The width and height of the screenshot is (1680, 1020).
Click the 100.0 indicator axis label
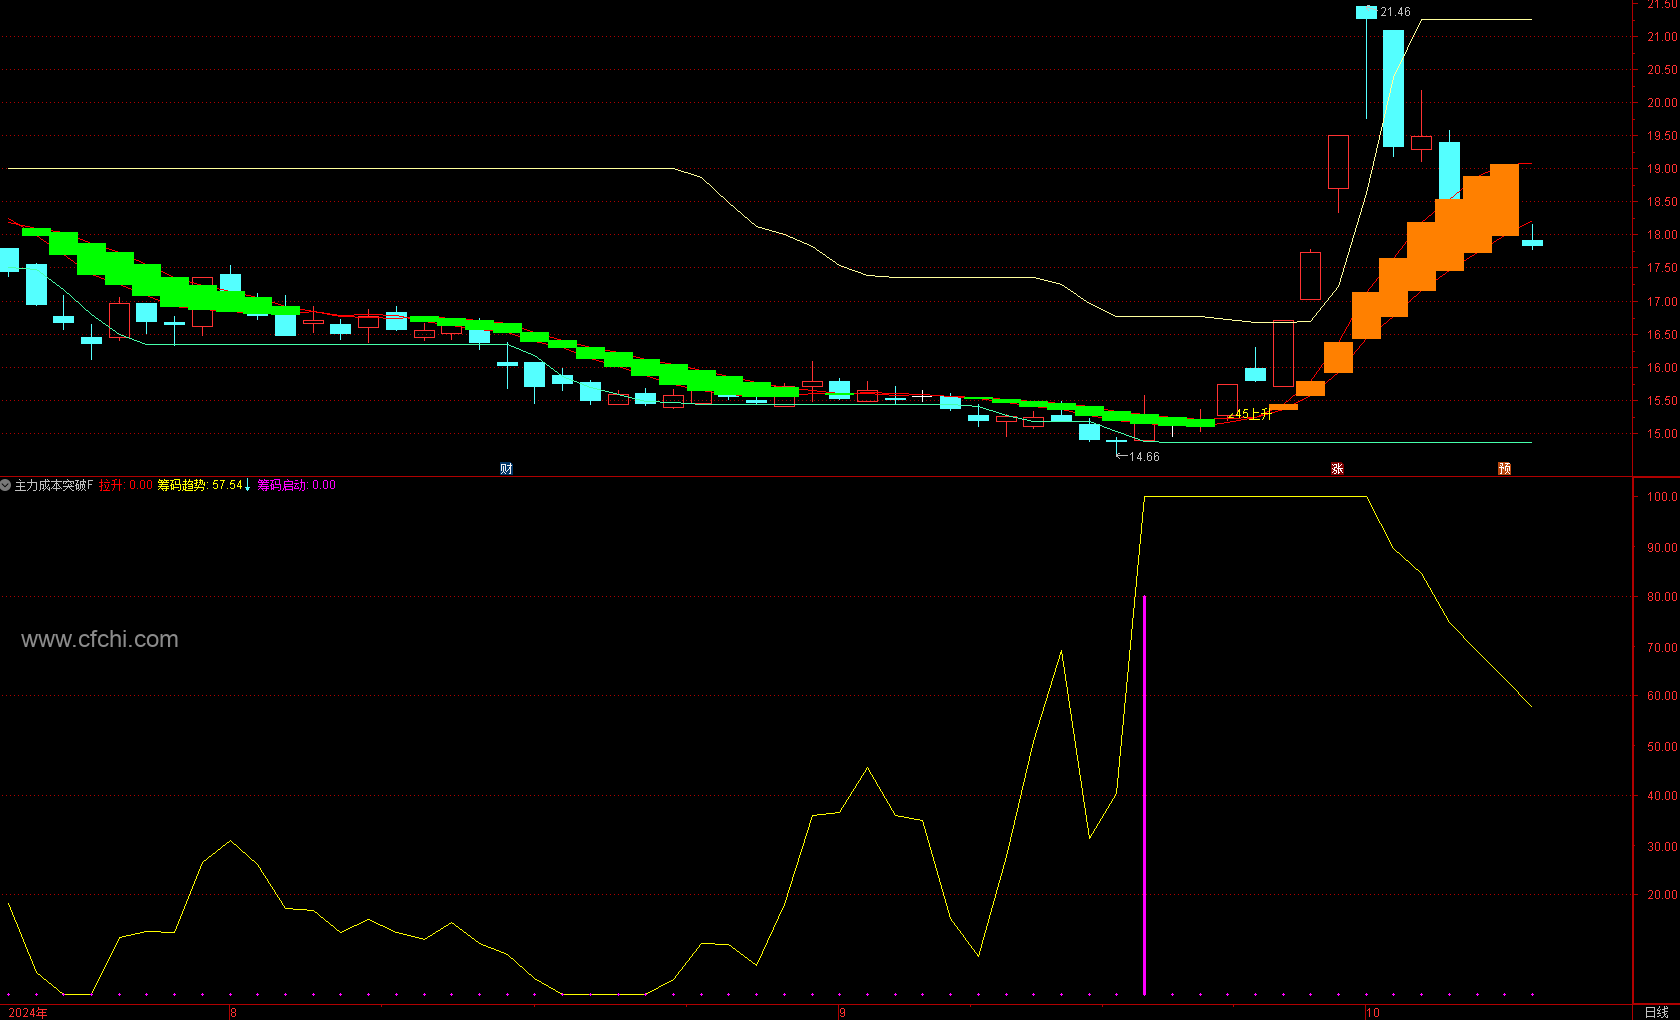1662,497
